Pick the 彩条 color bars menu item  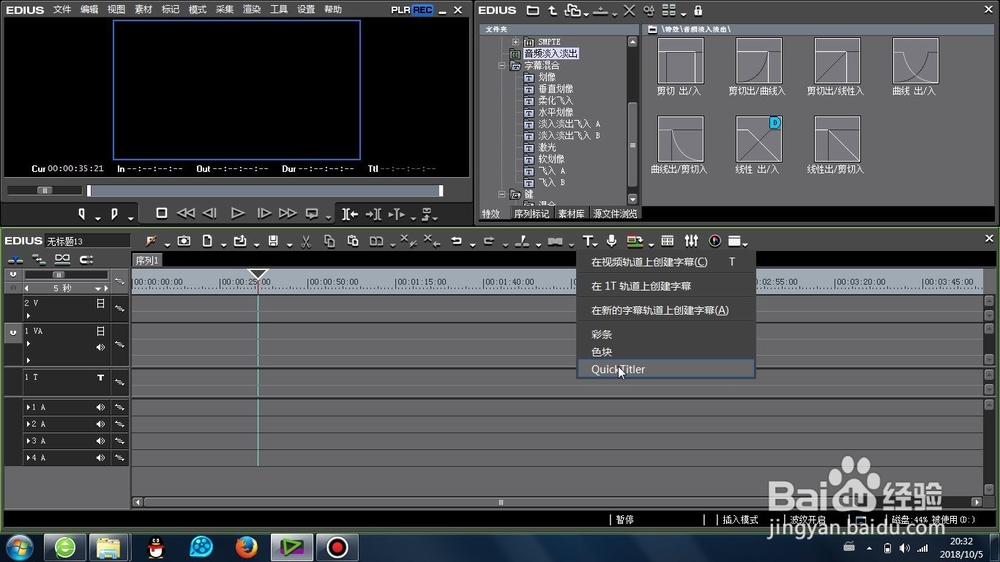666,334
